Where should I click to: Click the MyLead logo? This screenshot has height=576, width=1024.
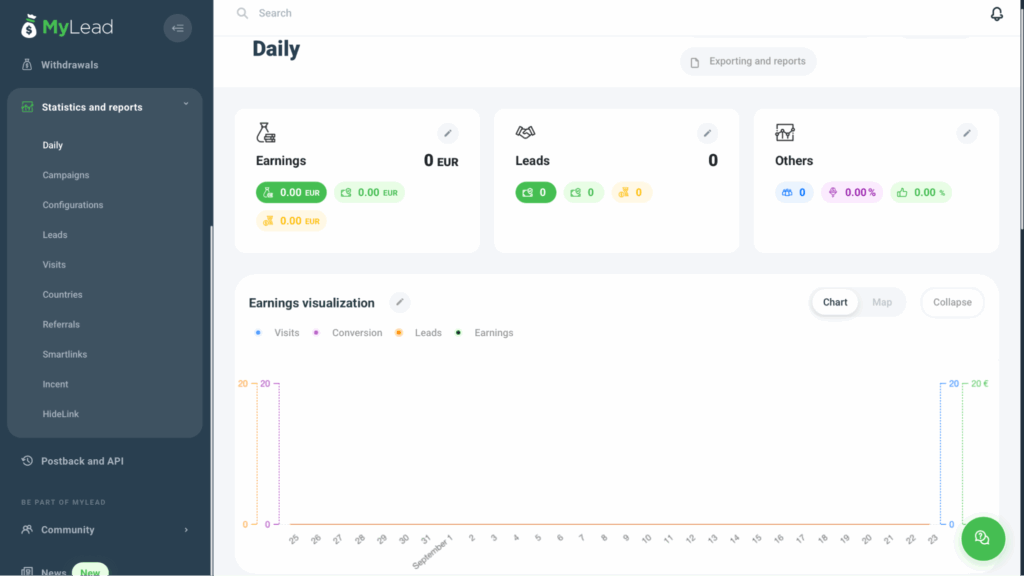(x=68, y=28)
